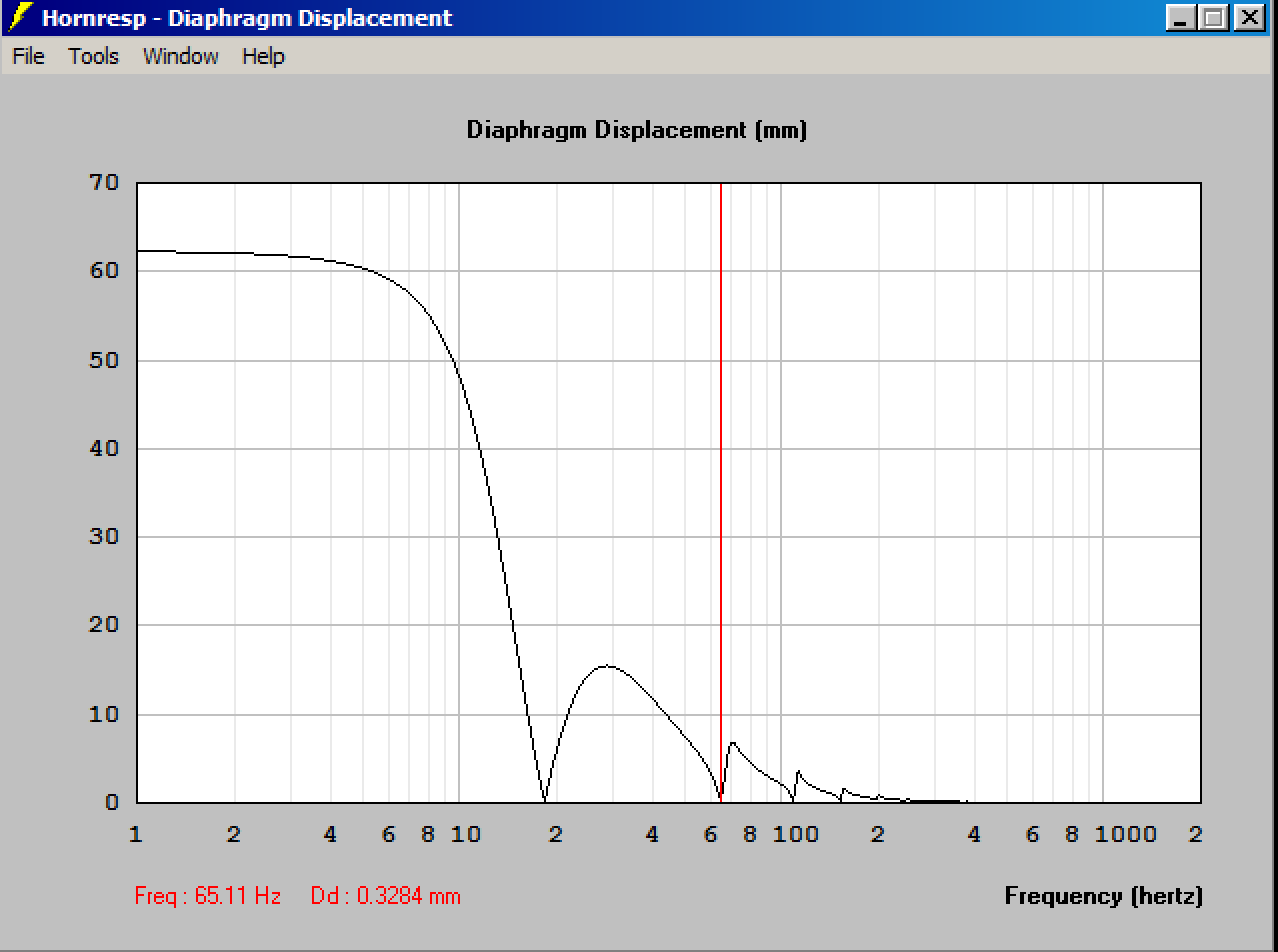Viewport: 1278px width, 952px height.
Task: Click the 60 label on the vertical axis
Action: 104,270
